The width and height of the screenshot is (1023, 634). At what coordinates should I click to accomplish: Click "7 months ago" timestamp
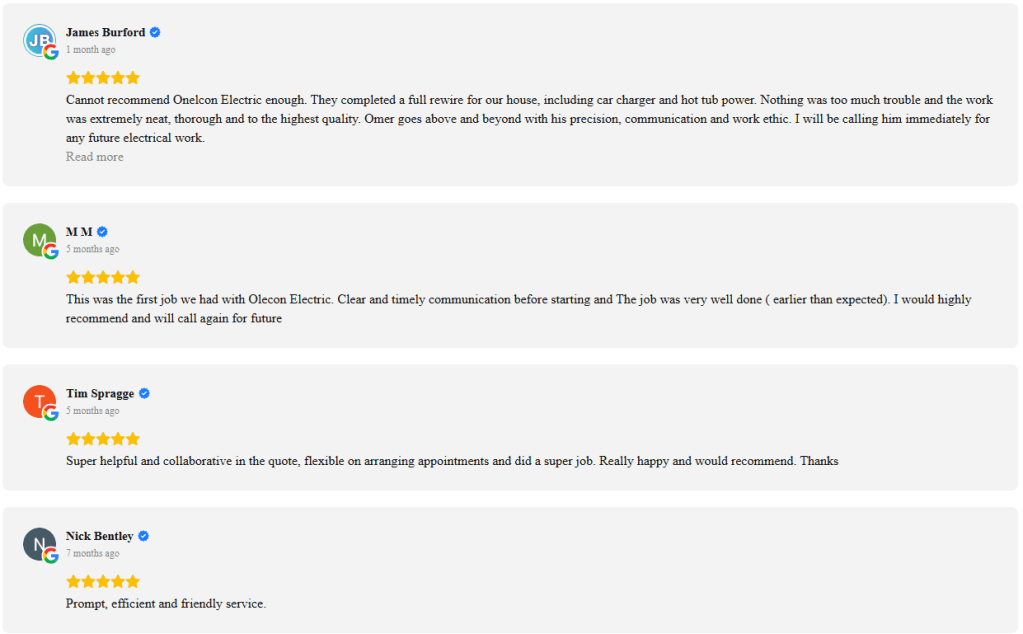click(92, 554)
